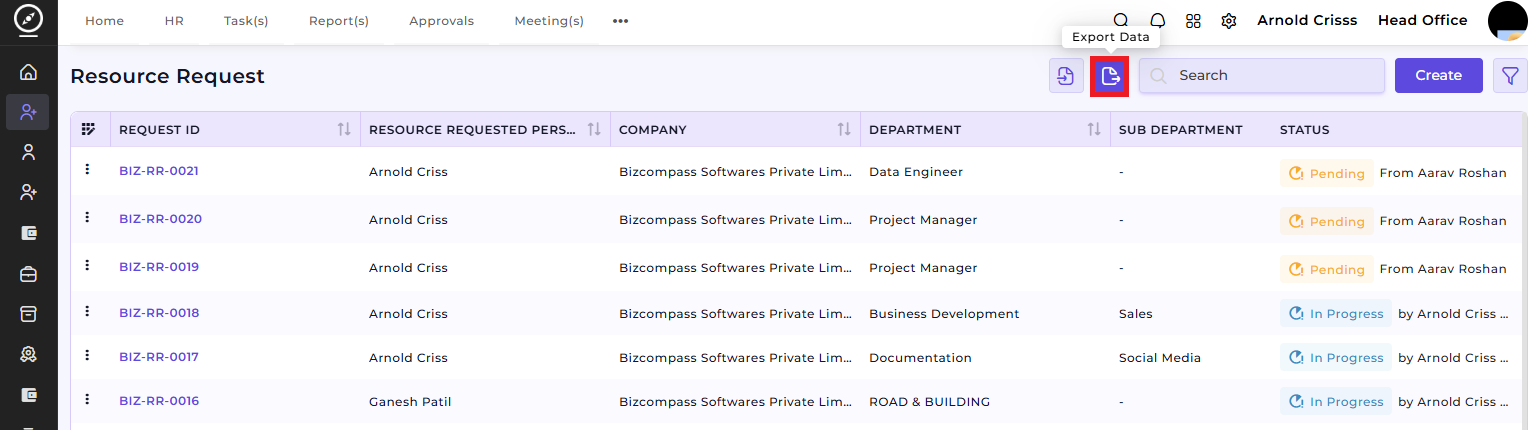
Task: Open the apps grid icon
Action: click(1193, 21)
